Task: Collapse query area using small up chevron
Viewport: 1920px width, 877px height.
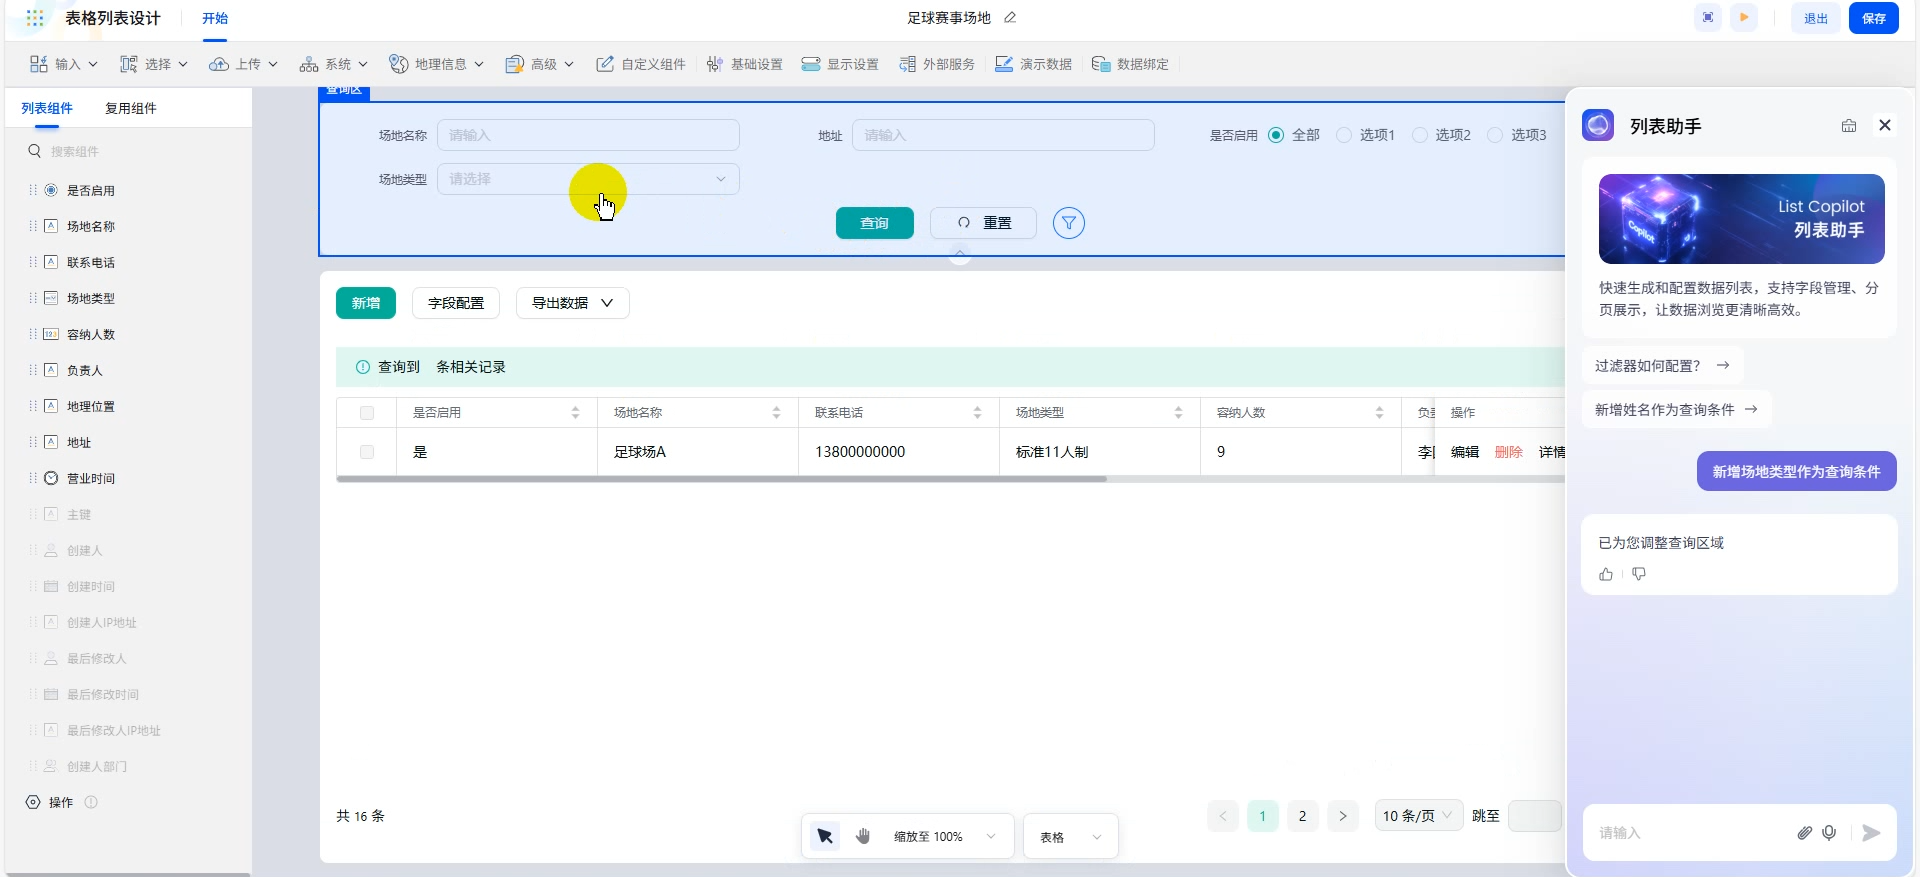Action: pyautogui.click(x=960, y=253)
